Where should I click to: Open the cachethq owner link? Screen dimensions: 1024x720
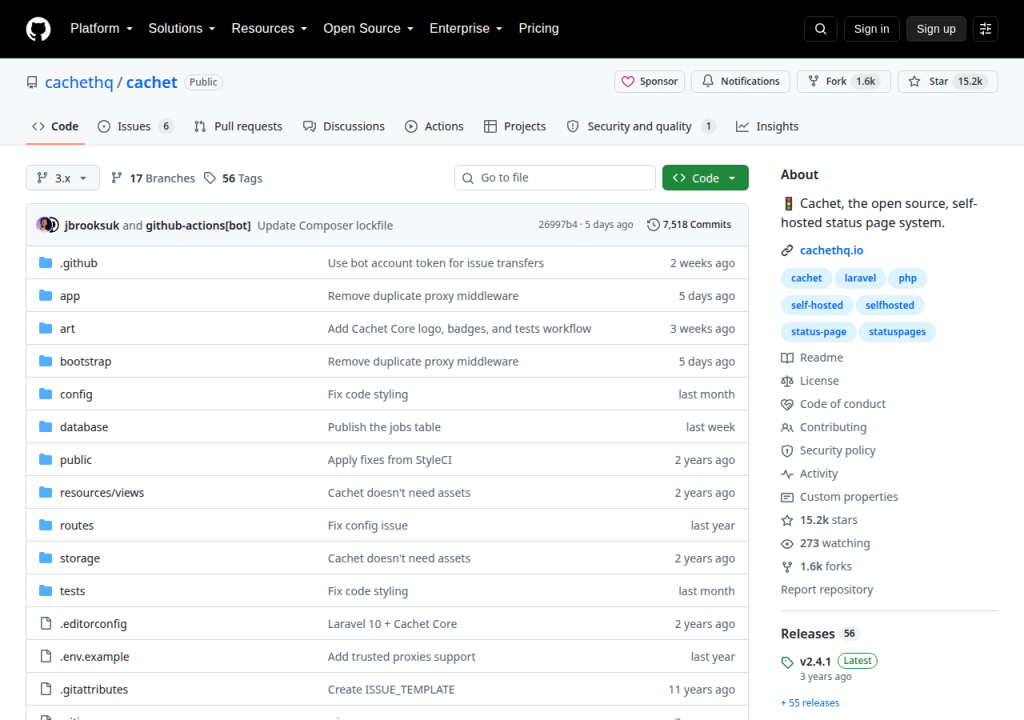[79, 82]
